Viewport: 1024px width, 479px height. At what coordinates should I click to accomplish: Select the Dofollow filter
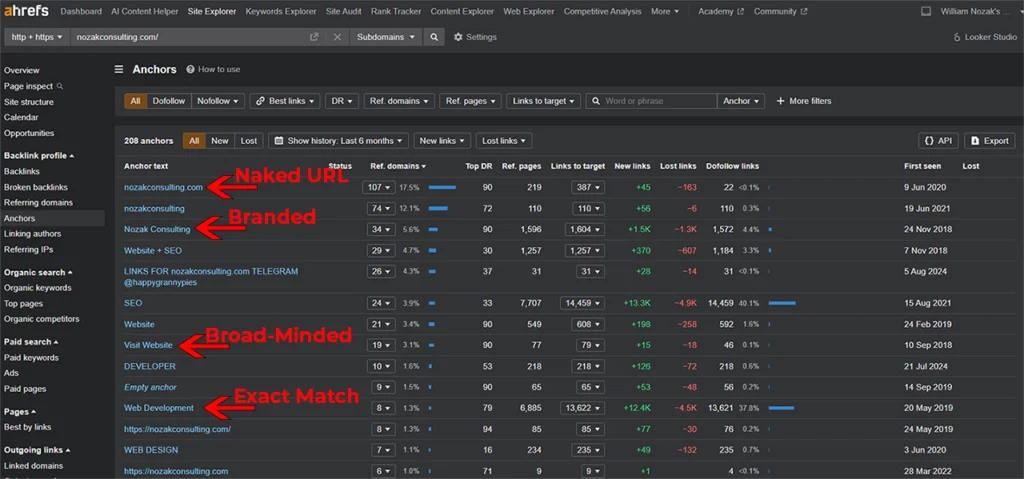[x=169, y=101]
